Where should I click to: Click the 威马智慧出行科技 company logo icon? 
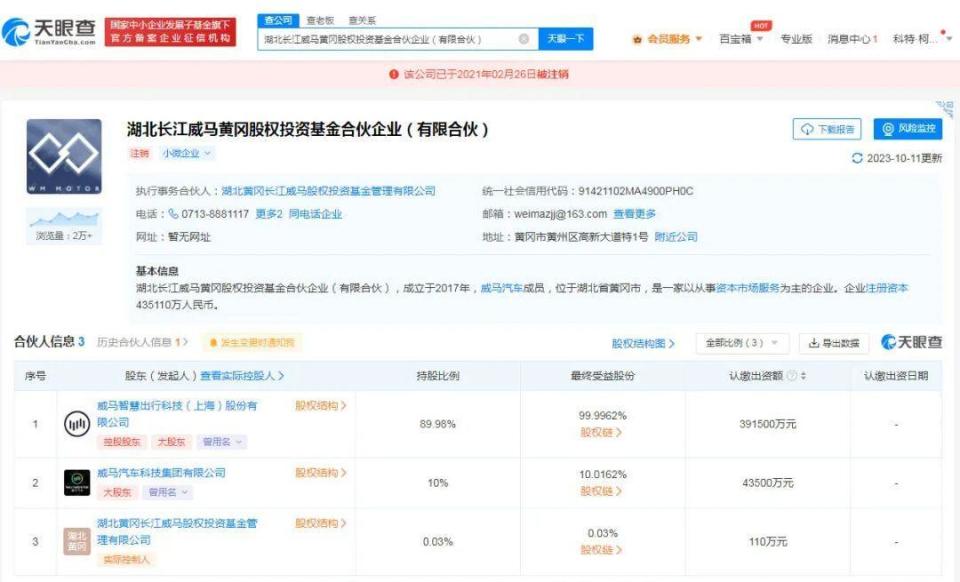(x=77, y=423)
